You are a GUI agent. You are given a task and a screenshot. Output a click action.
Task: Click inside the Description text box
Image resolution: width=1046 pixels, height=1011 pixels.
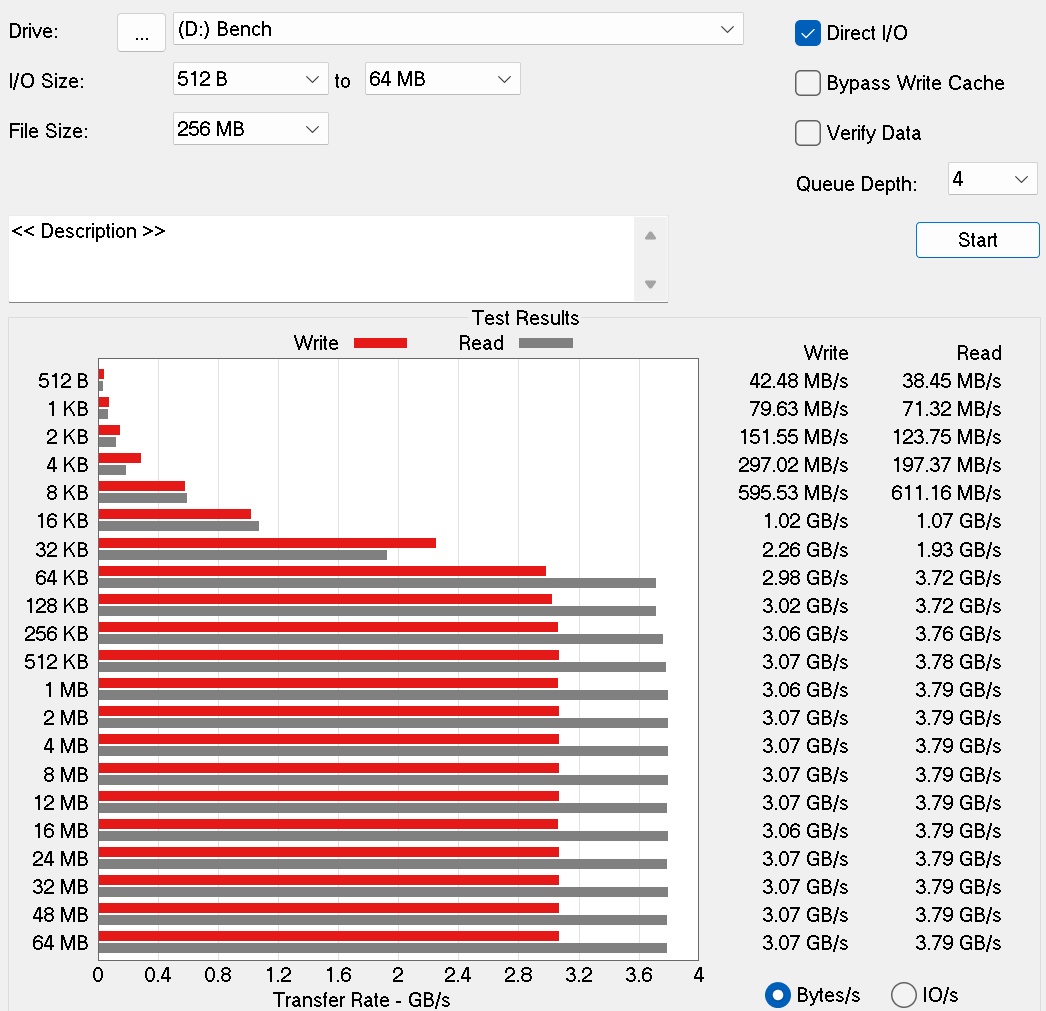(x=320, y=258)
